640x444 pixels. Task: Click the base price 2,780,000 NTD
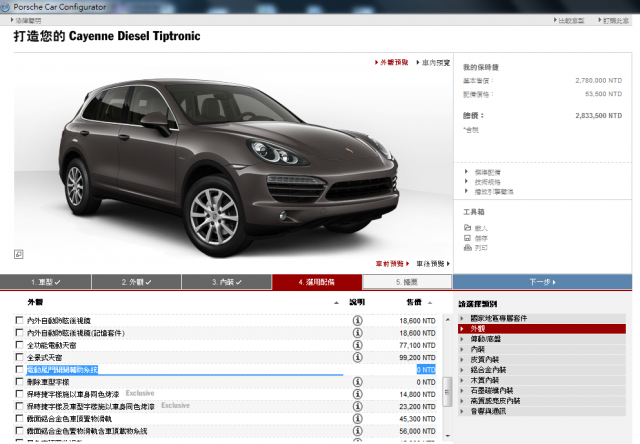click(x=599, y=80)
